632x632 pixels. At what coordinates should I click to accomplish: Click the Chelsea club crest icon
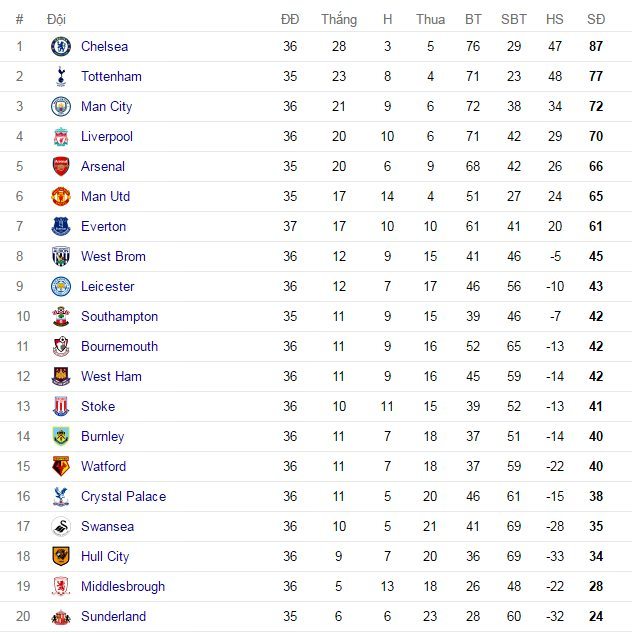(x=61, y=46)
